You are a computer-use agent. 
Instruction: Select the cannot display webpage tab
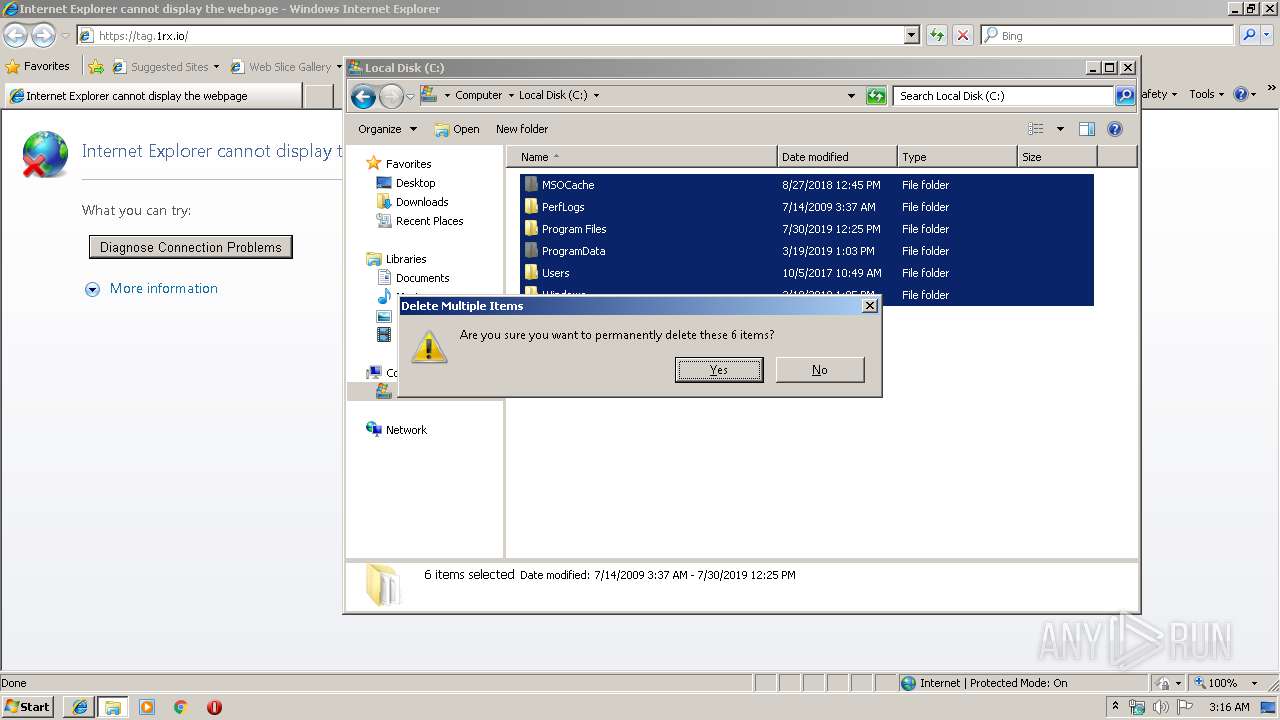pos(152,96)
